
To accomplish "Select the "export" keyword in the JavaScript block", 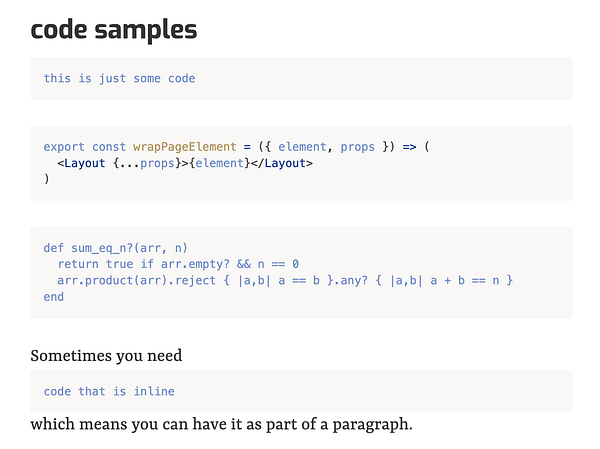I will pyautogui.click(x=64, y=146).
